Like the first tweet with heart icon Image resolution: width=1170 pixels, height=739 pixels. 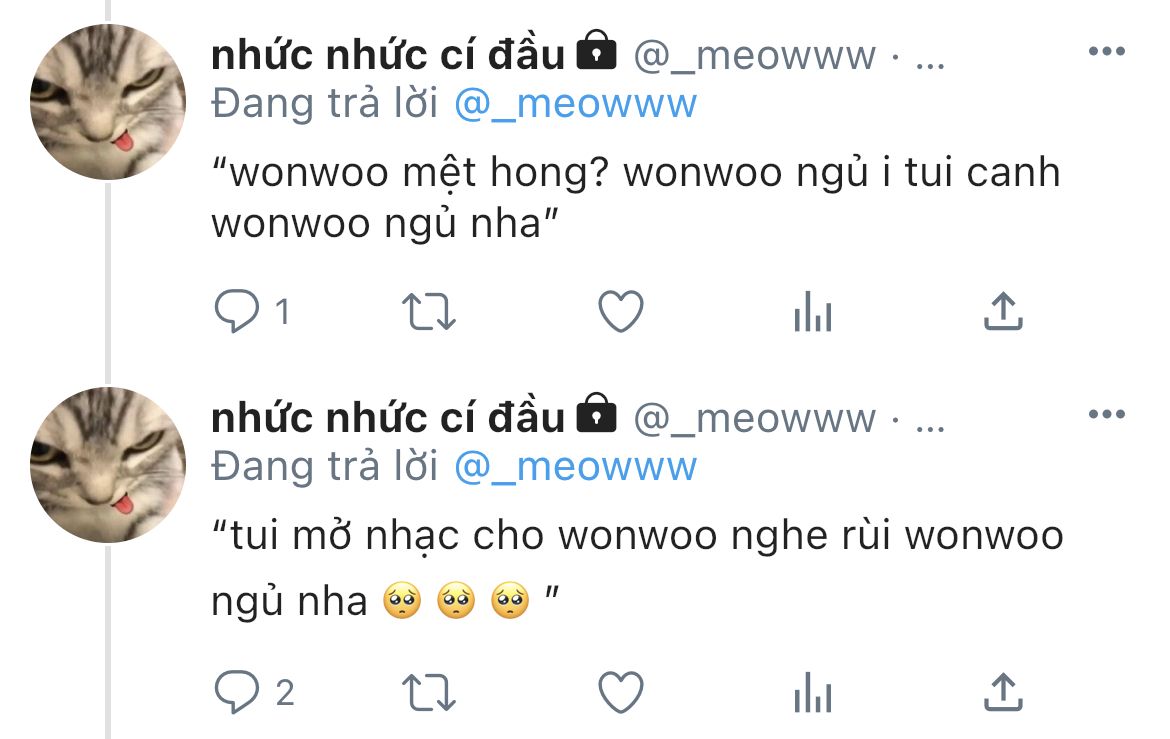[621, 311]
